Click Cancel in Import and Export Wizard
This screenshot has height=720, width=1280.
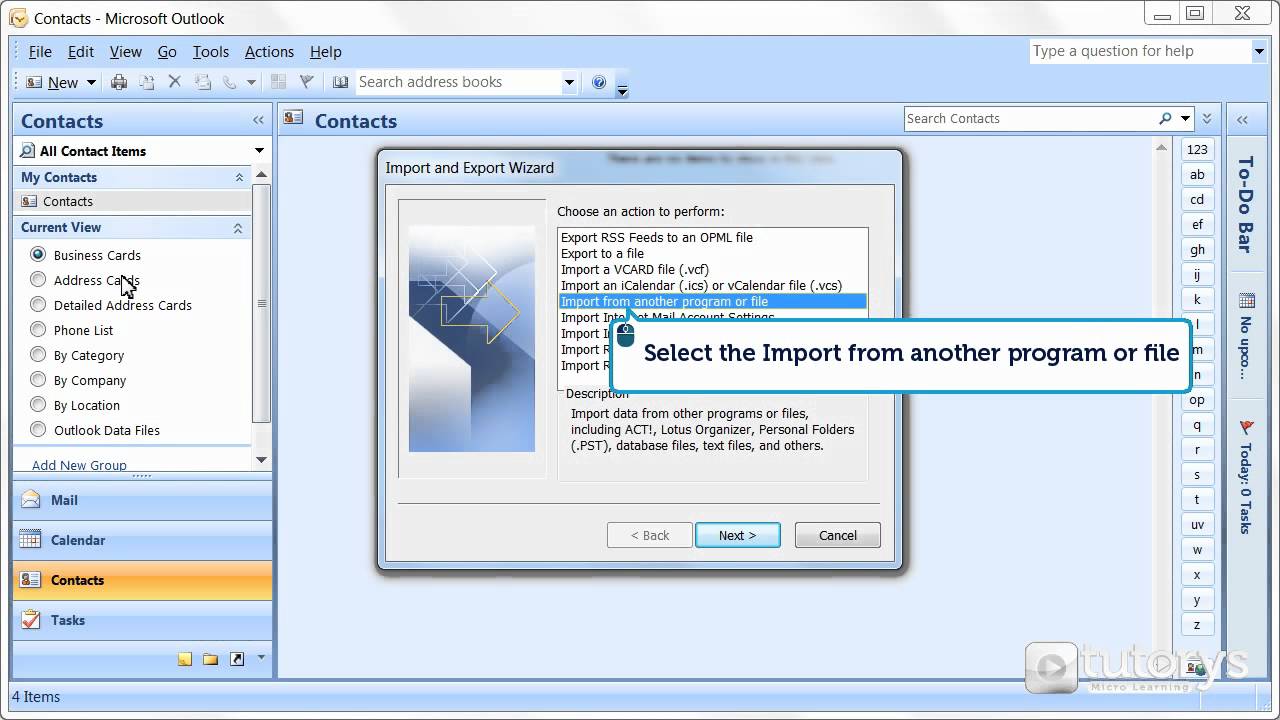(x=838, y=535)
